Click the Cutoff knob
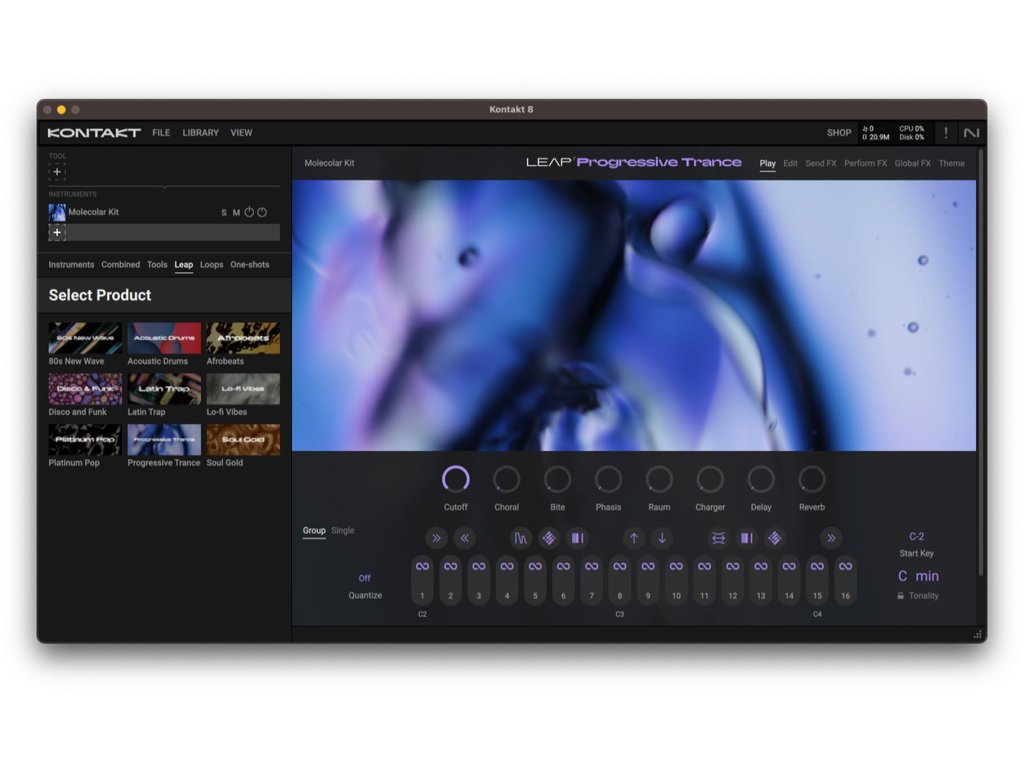 [x=456, y=479]
